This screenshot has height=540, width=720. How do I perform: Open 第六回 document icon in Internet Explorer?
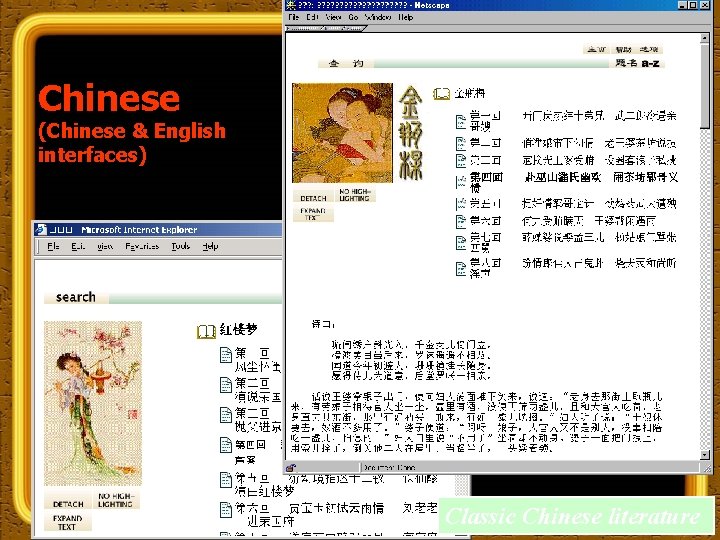tap(226, 510)
